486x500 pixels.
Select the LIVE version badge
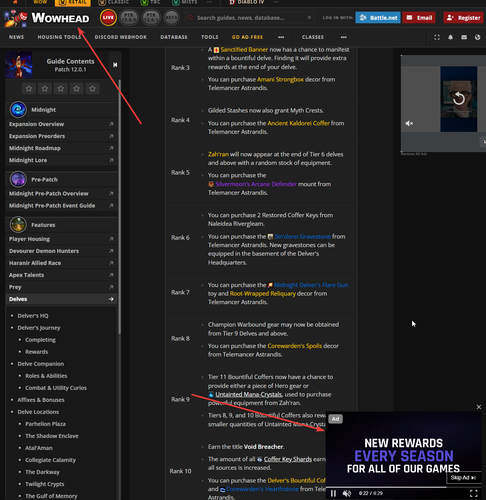click(108, 18)
